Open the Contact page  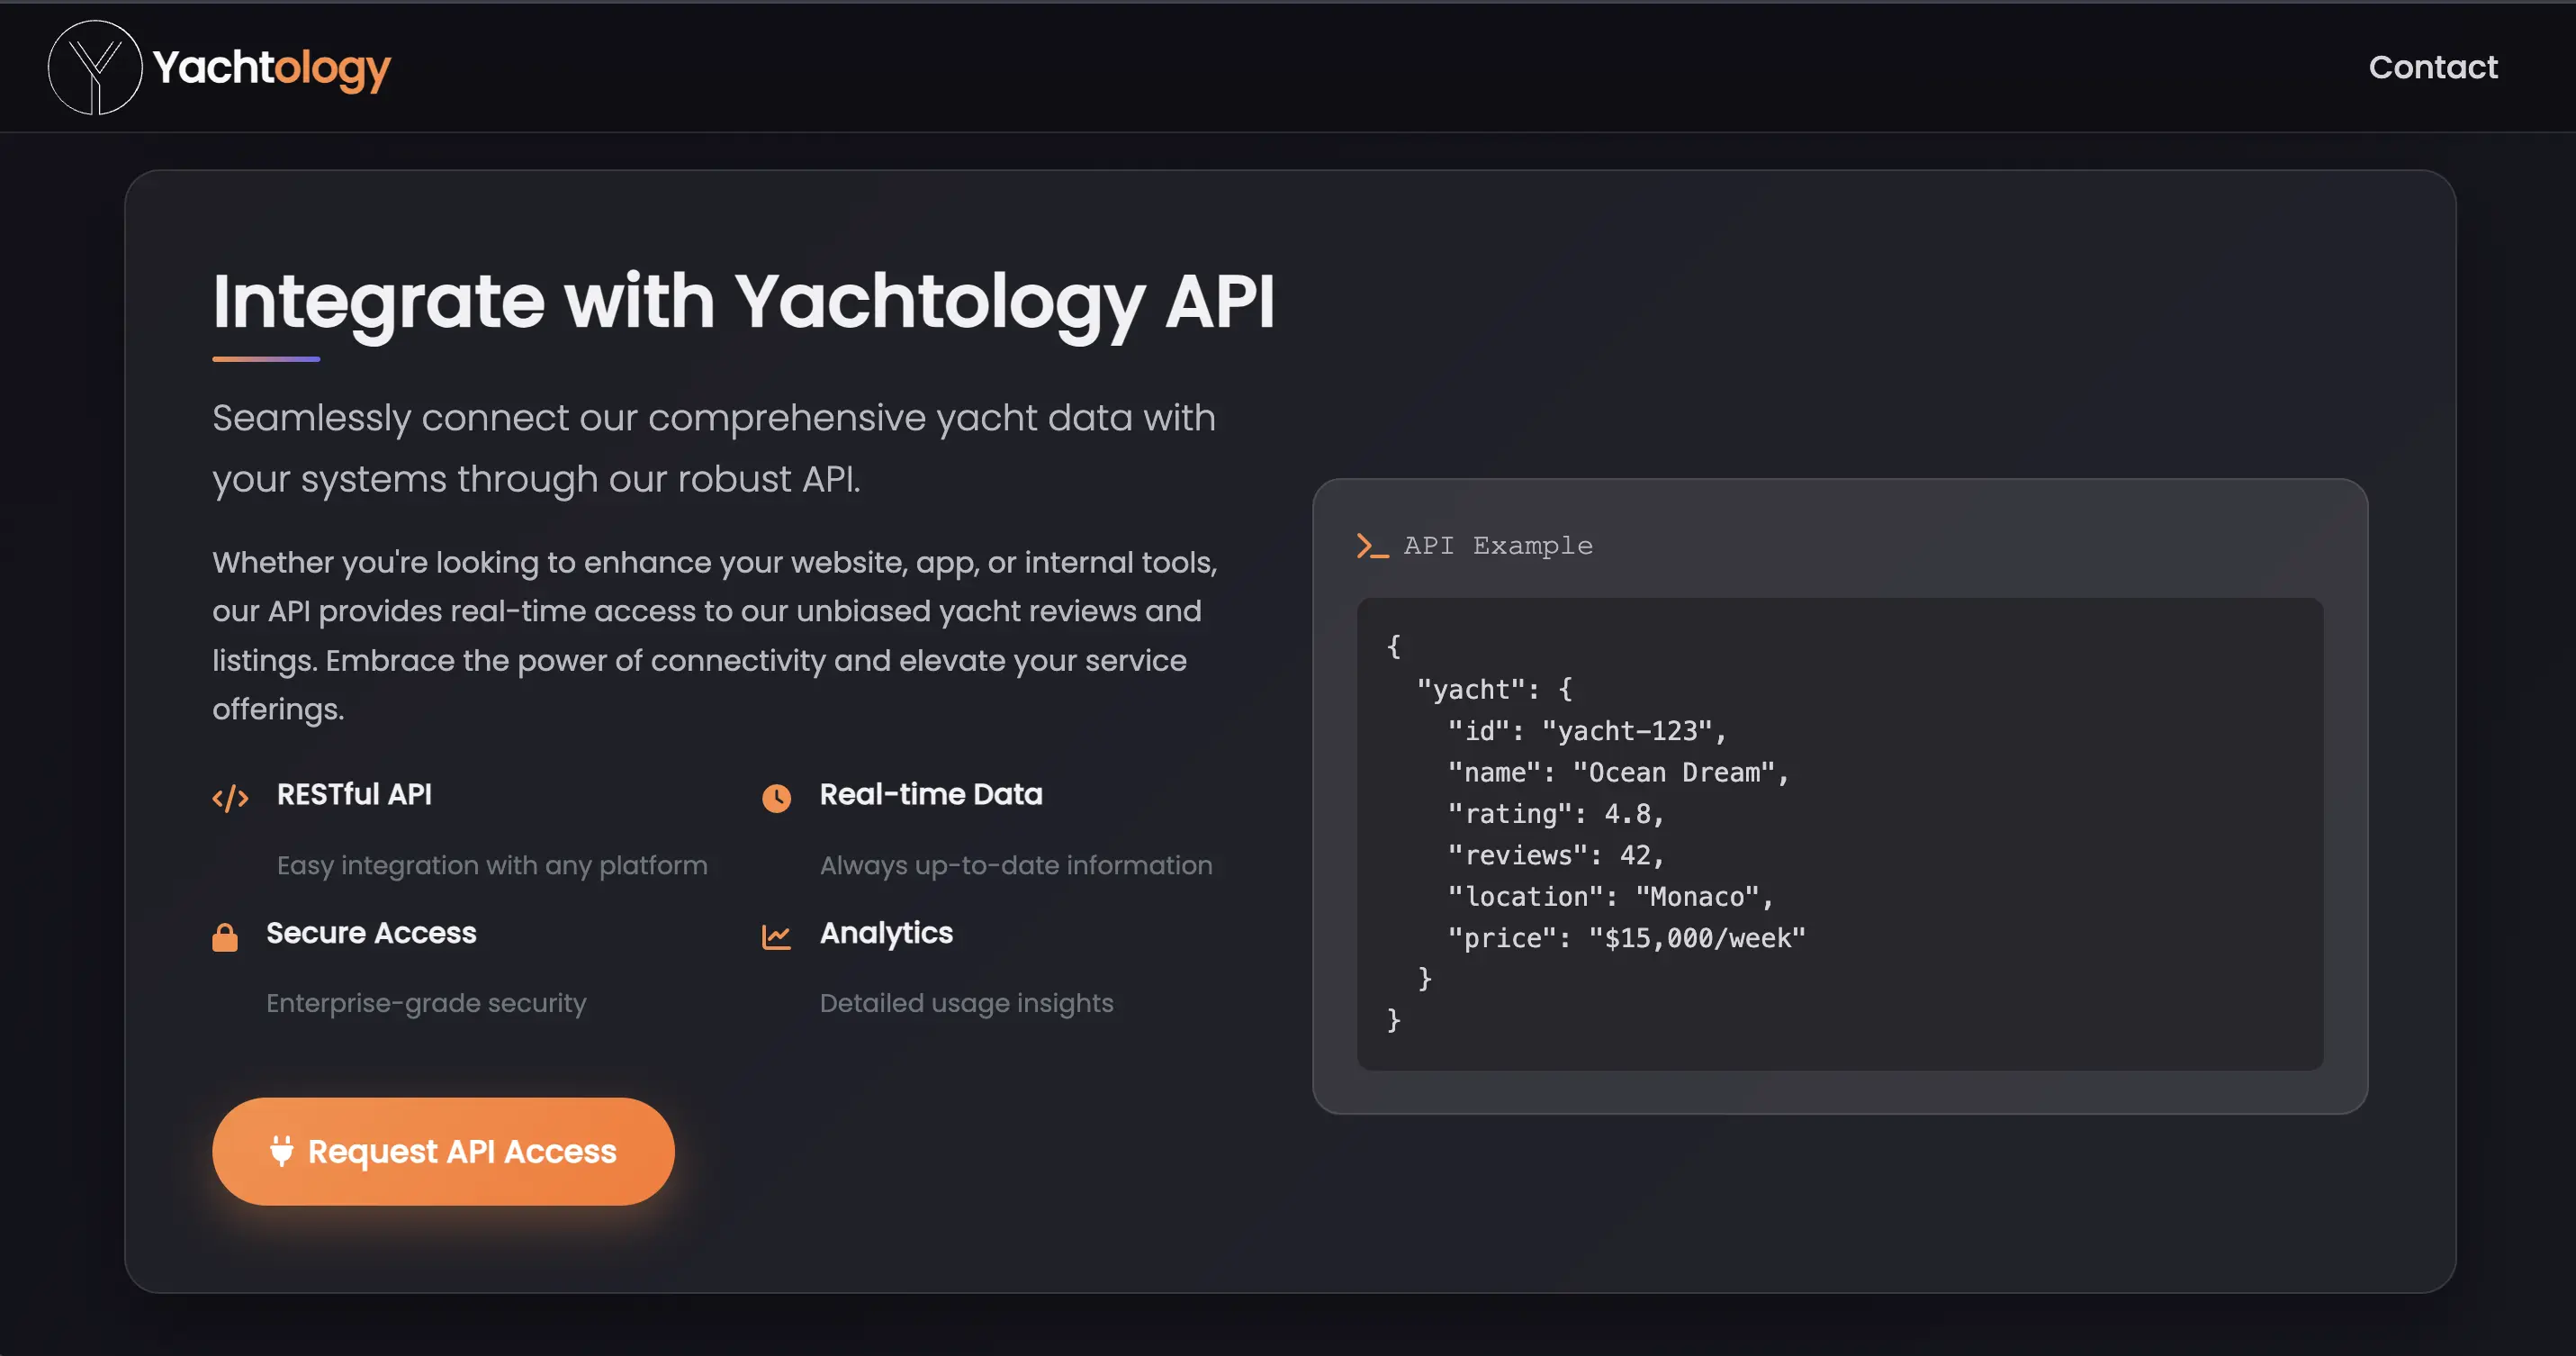point(2432,67)
